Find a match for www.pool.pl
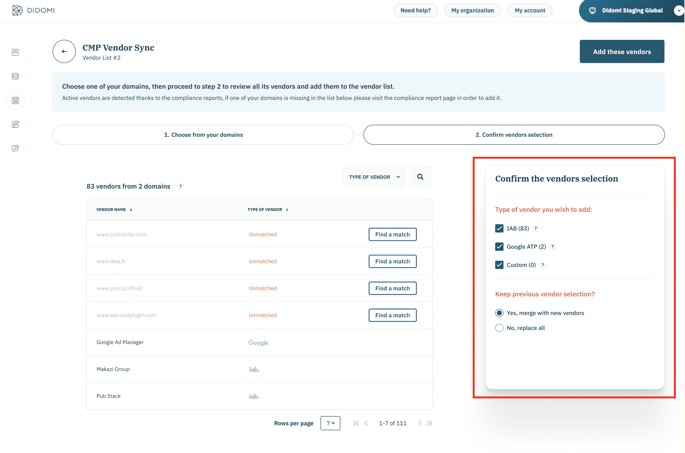 [392, 288]
